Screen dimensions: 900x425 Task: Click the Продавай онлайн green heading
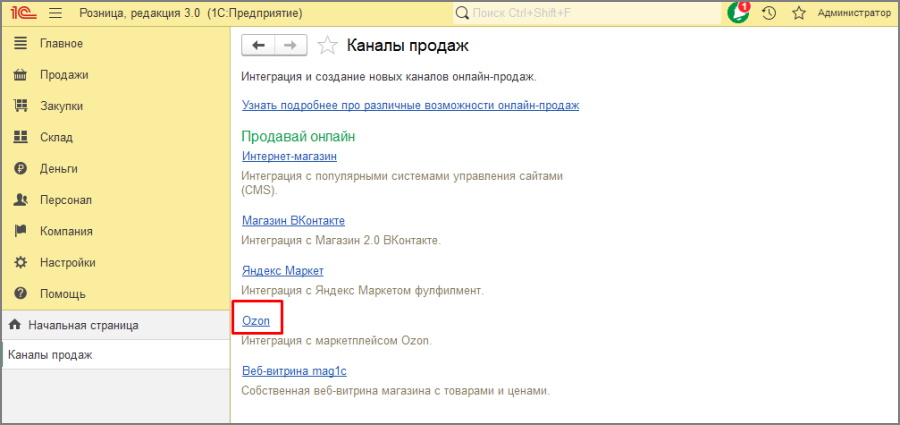click(x=298, y=137)
